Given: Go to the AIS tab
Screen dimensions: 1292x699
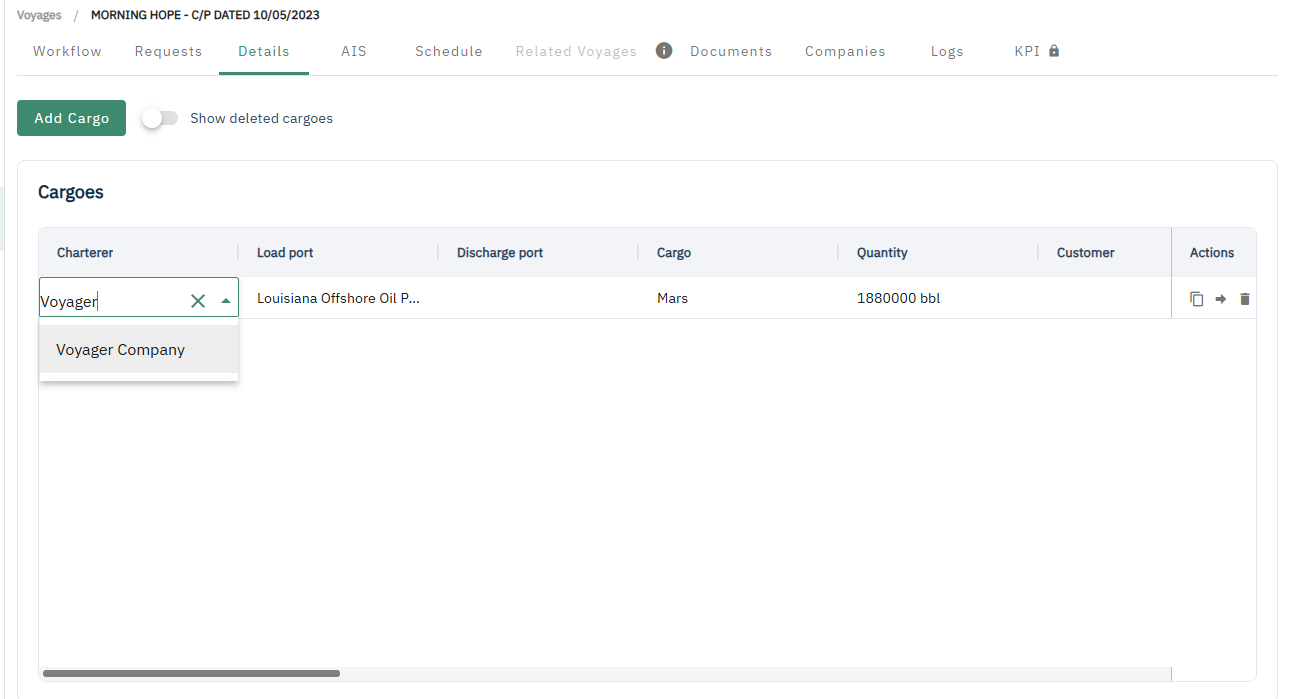Looking at the screenshot, I should click(x=354, y=51).
